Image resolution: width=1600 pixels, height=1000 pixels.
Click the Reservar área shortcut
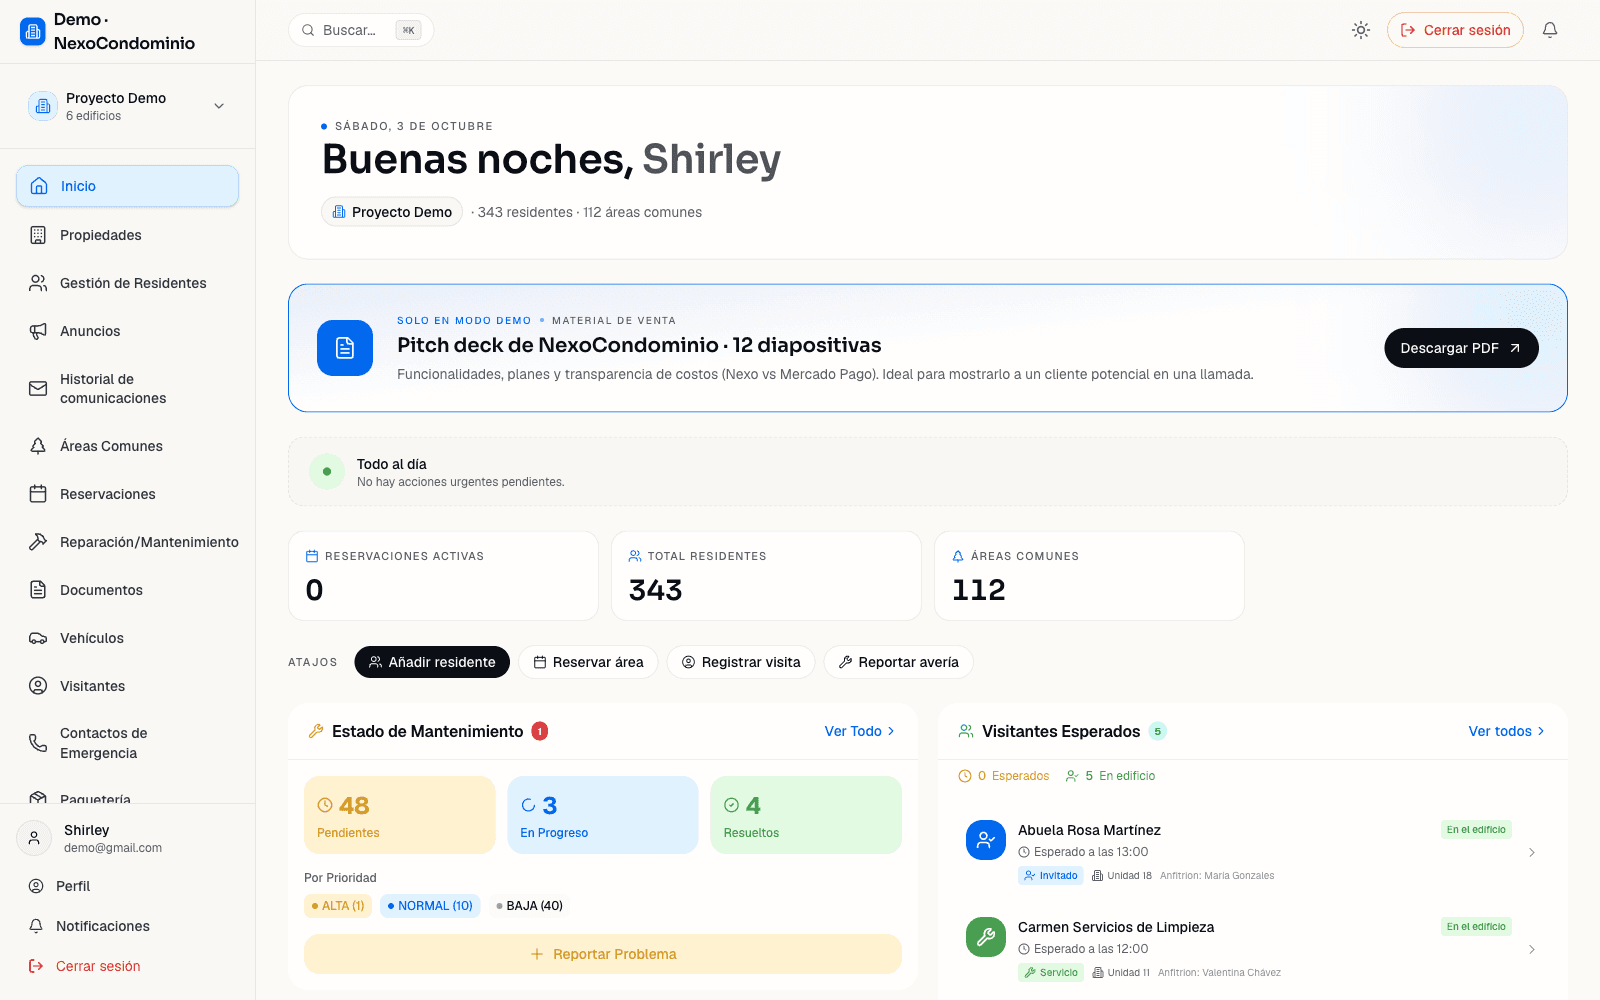[588, 662]
